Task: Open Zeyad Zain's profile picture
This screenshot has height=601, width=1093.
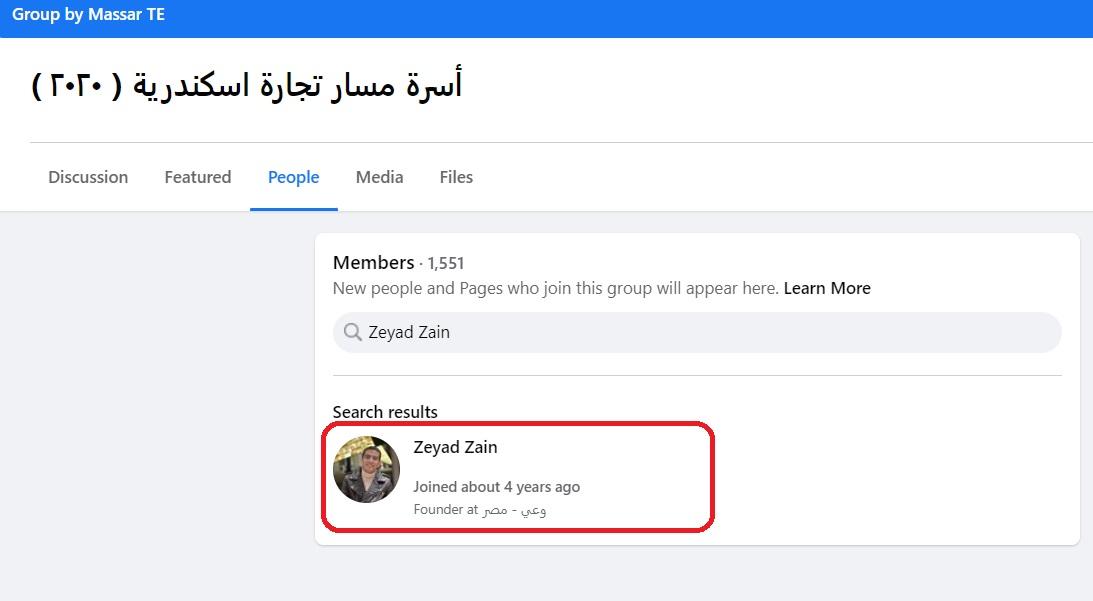Action: 366,469
